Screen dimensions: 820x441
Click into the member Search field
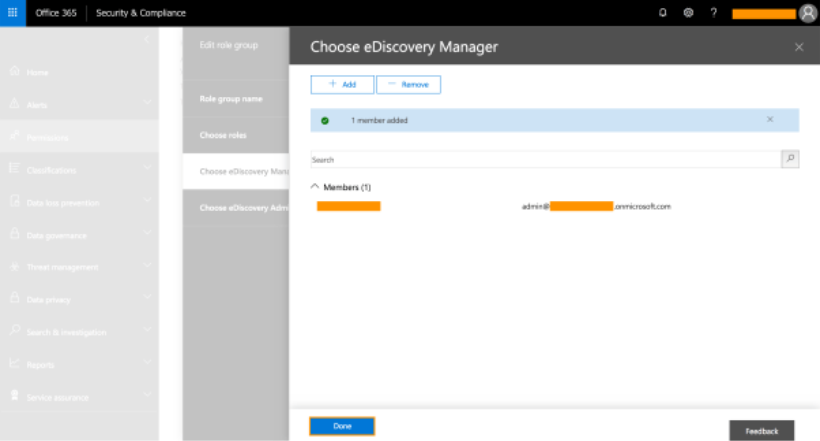545,159
